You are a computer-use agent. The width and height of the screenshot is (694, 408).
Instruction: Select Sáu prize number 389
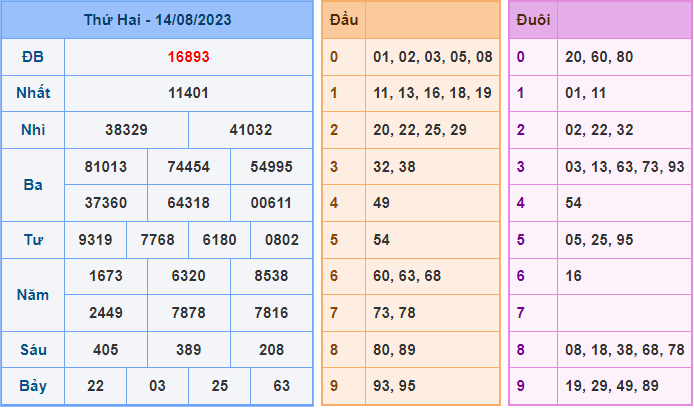pyautogui.click(x=189, y=350)
